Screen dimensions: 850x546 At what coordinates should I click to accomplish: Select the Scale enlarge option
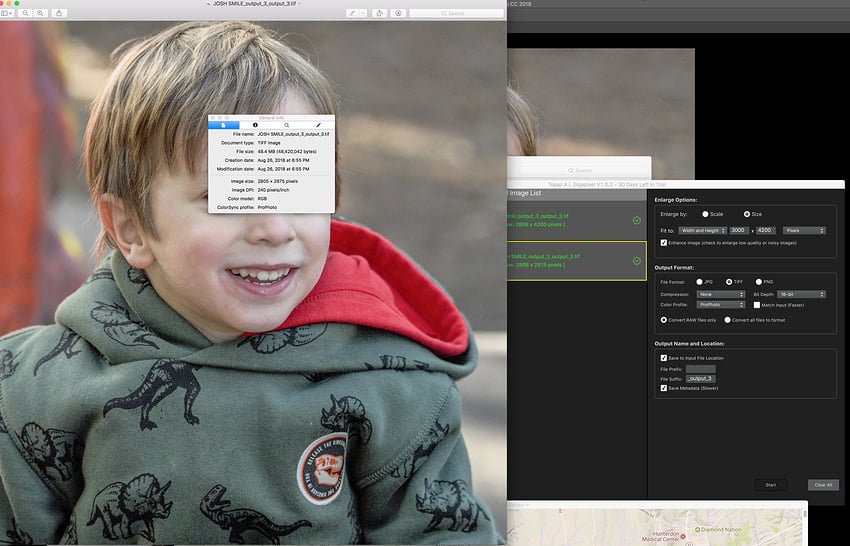706,214
